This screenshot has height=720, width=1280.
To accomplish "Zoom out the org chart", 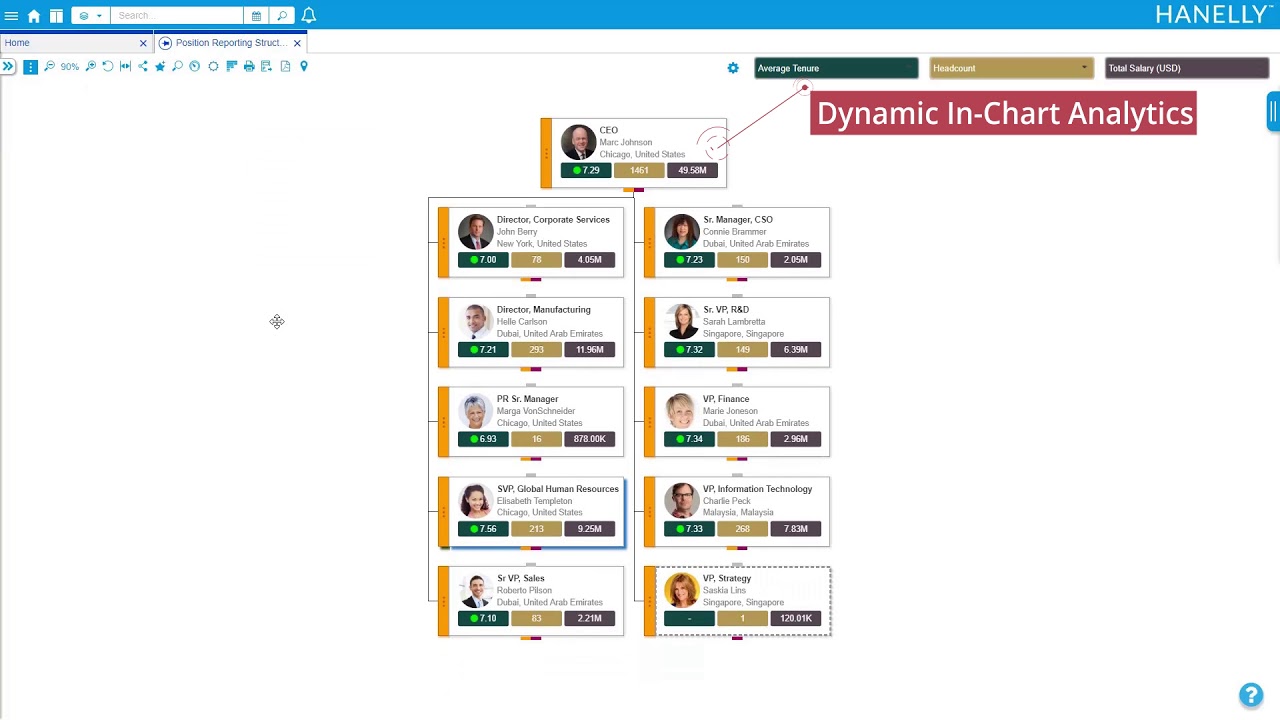I will click(x=49, y=66).
